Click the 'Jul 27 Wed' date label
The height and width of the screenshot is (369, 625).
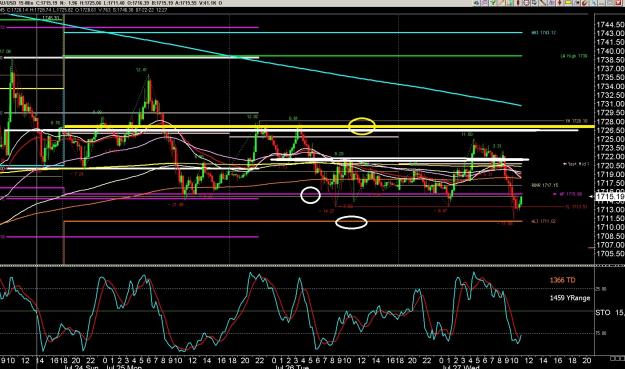(x=461, y=367)
